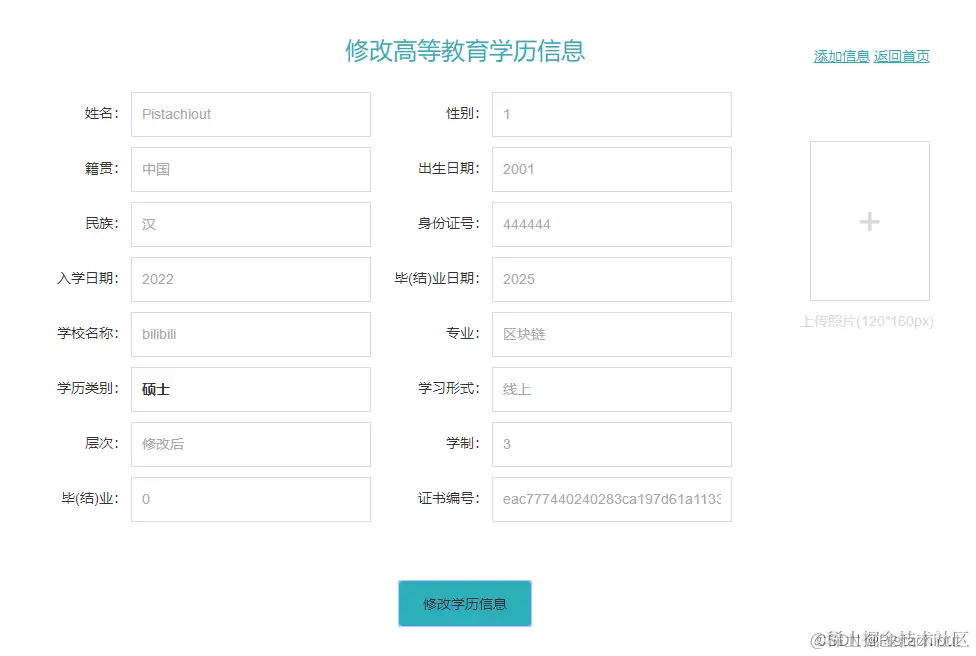Click the 学校名称 field showing bilibili
The height and width of the screenshot is (656, 976).
coord(250,334)
